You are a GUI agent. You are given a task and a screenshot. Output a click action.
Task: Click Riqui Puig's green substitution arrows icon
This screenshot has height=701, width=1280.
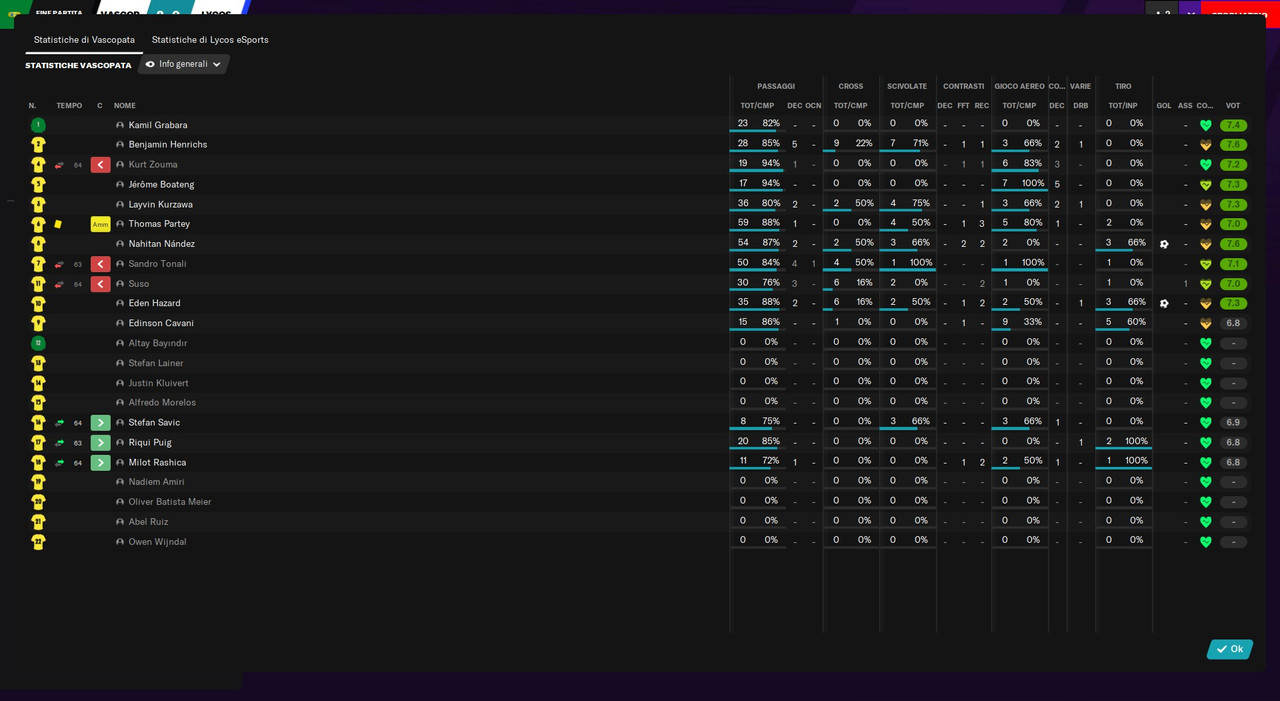coord(59,443)
